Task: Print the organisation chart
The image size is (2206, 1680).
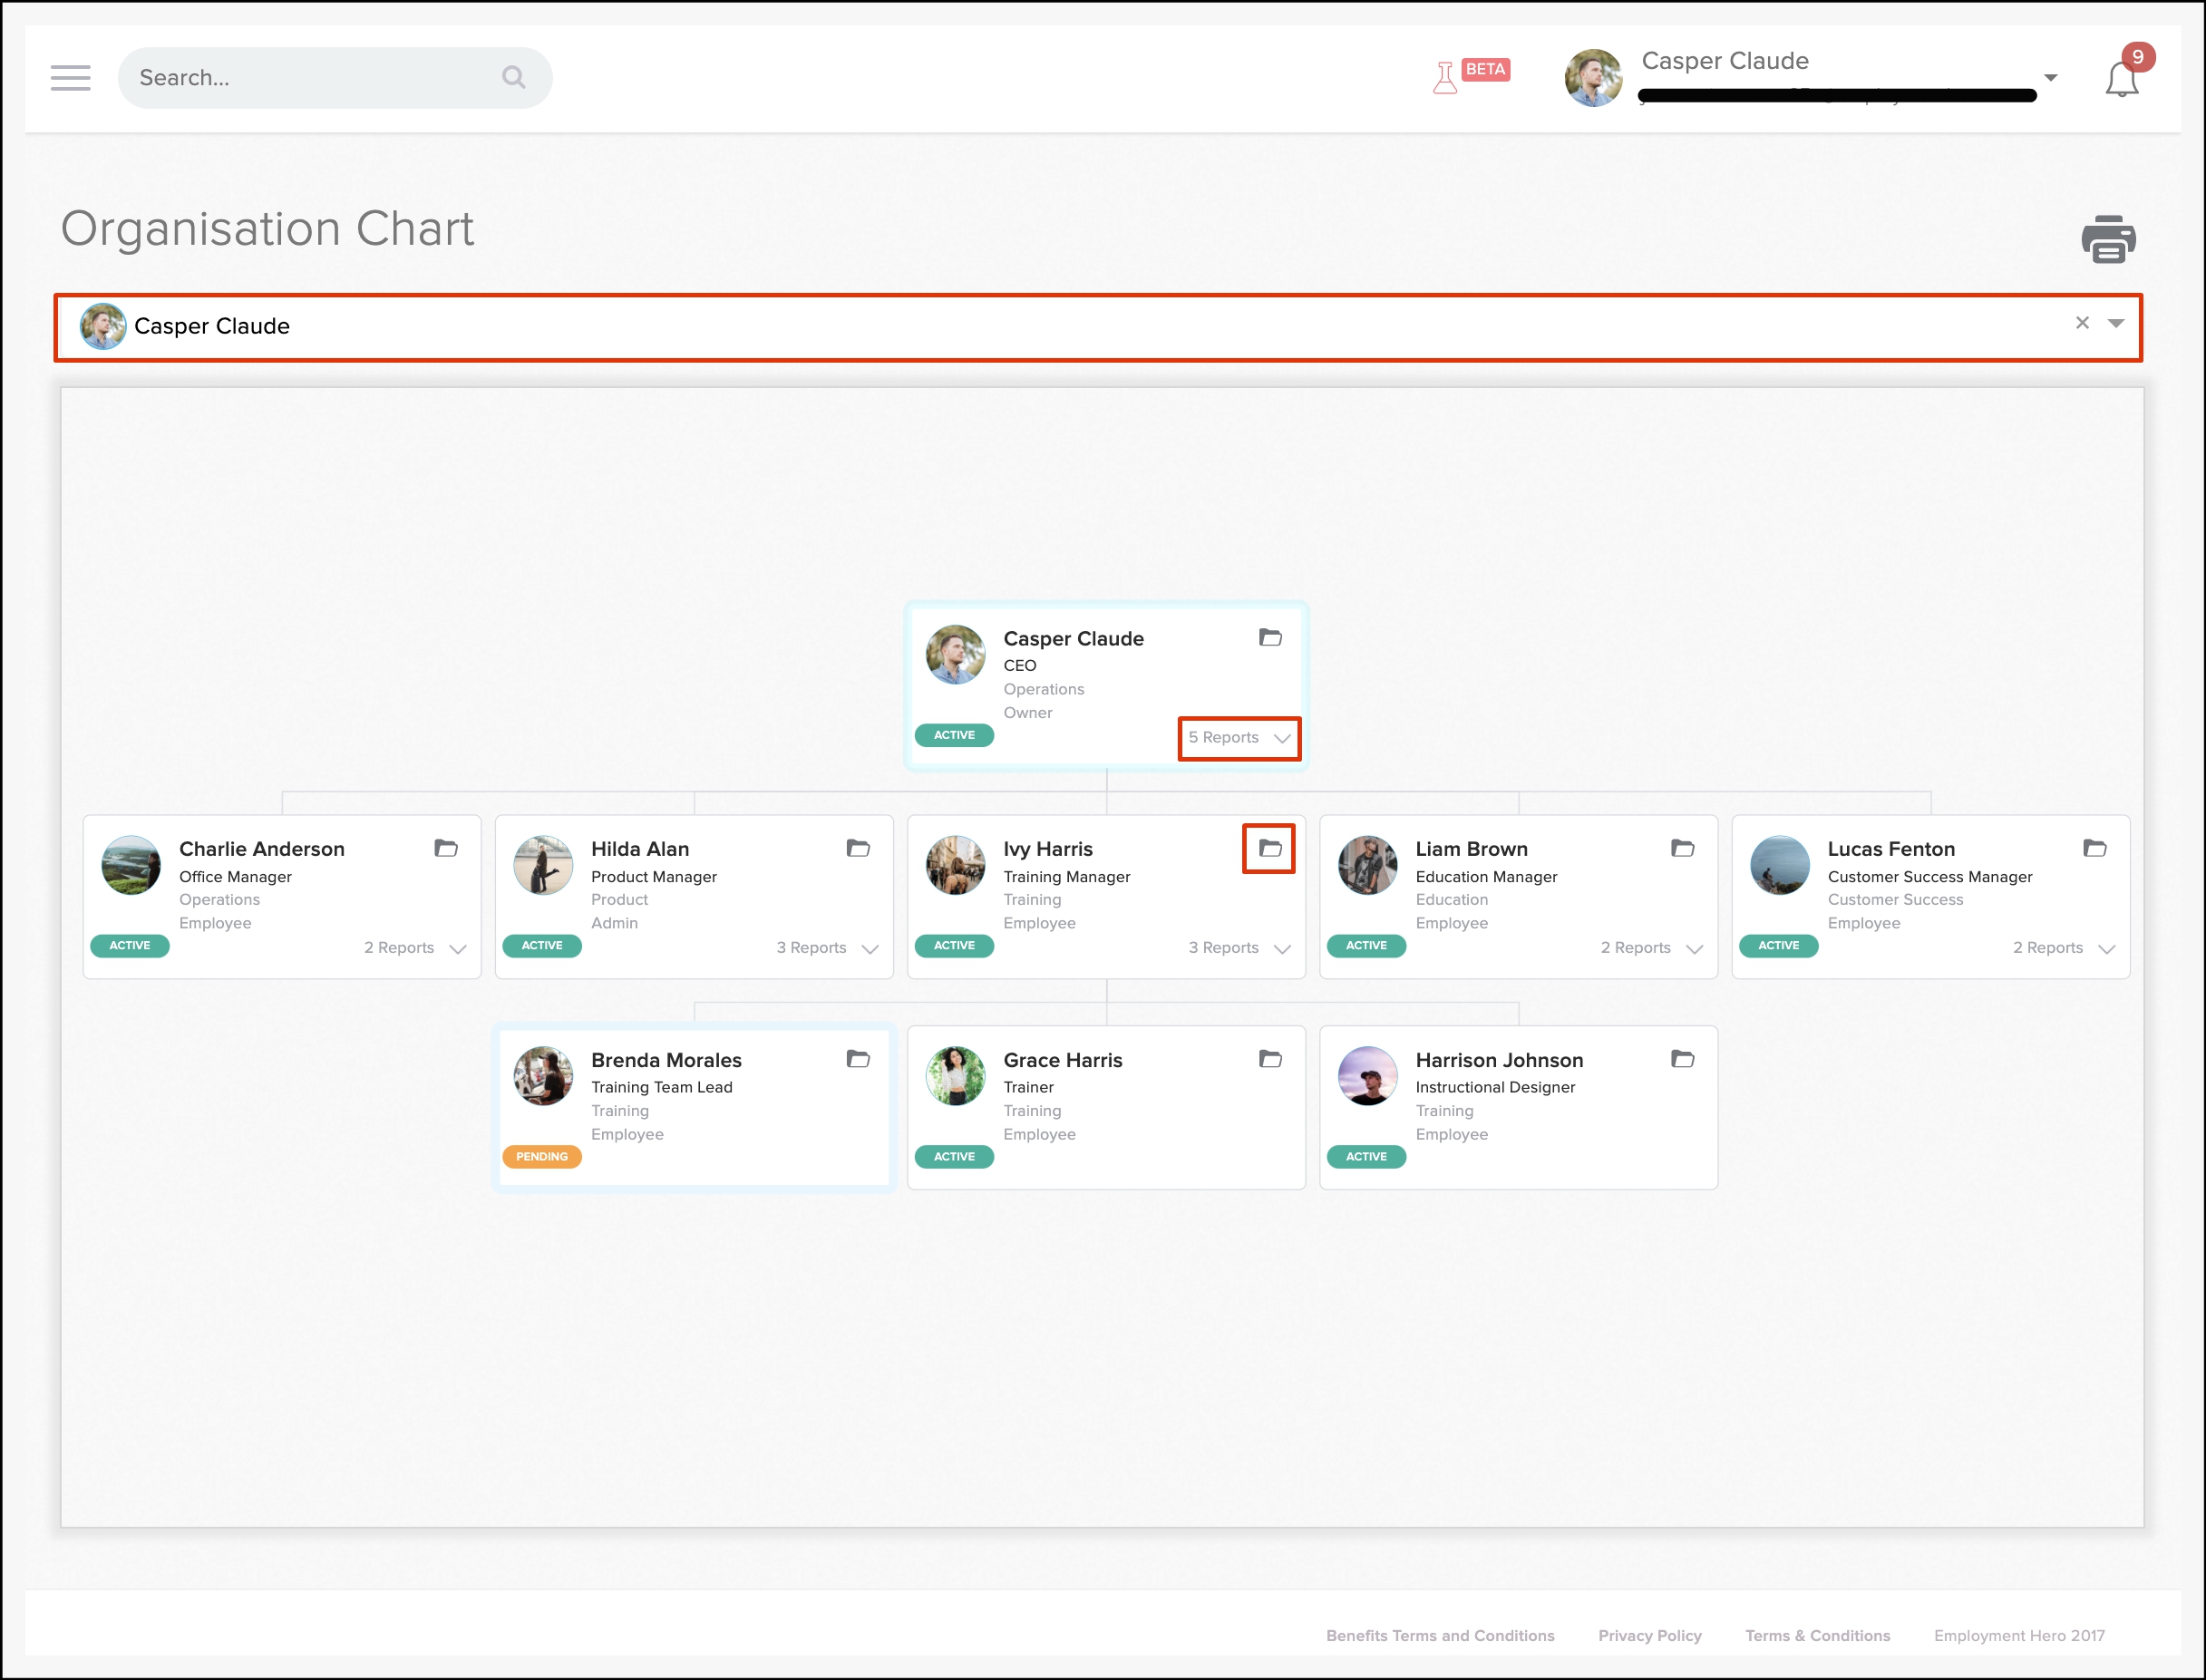Action: click(x=2108, y=239)
